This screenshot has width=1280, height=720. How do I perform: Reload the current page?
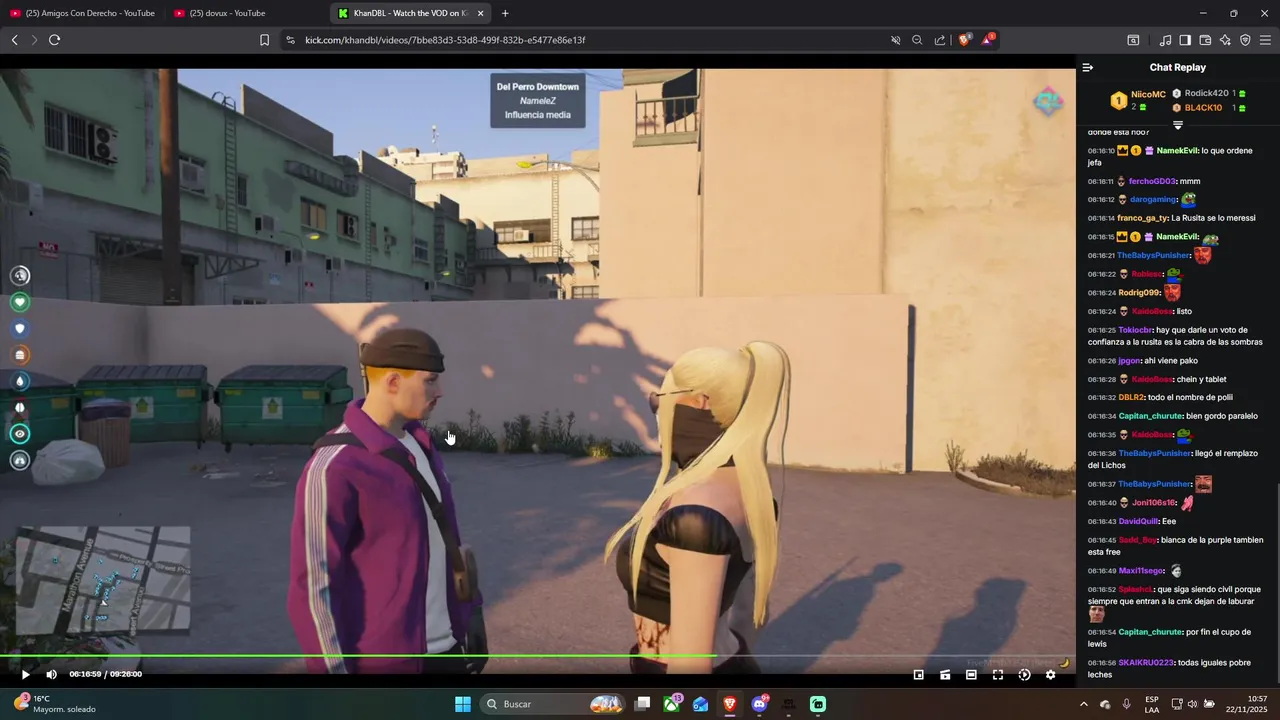54,40
